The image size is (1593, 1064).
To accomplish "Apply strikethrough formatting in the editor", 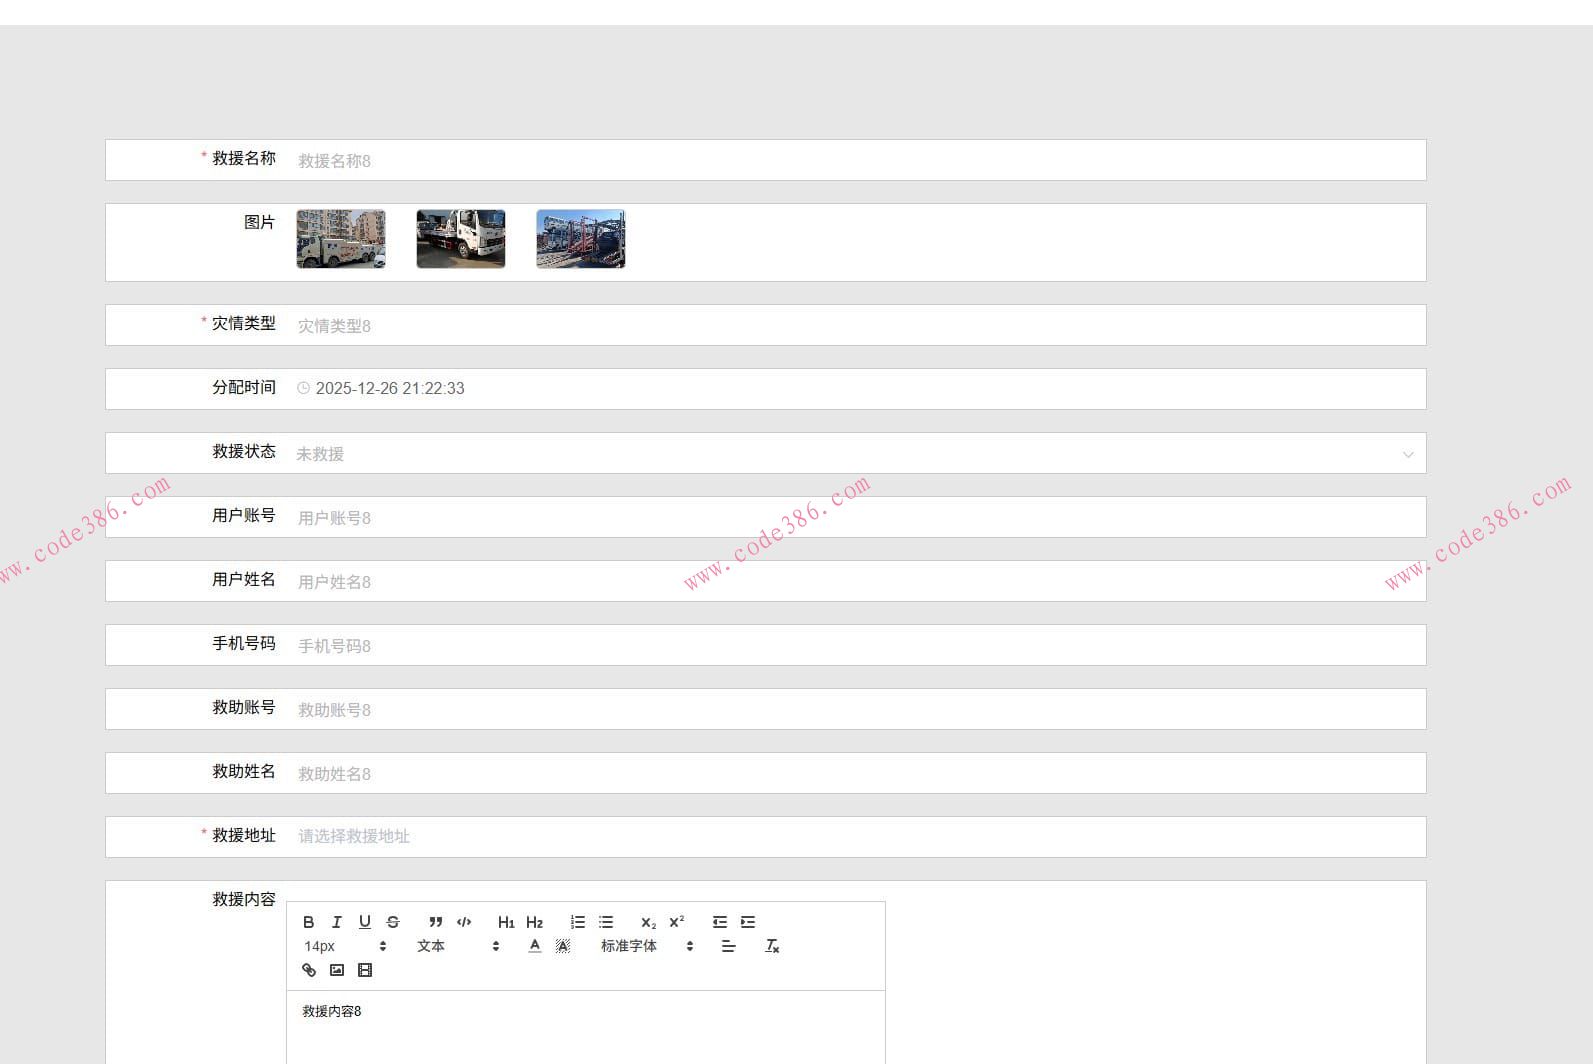I will pyautogui.click(x=393, y=922).
